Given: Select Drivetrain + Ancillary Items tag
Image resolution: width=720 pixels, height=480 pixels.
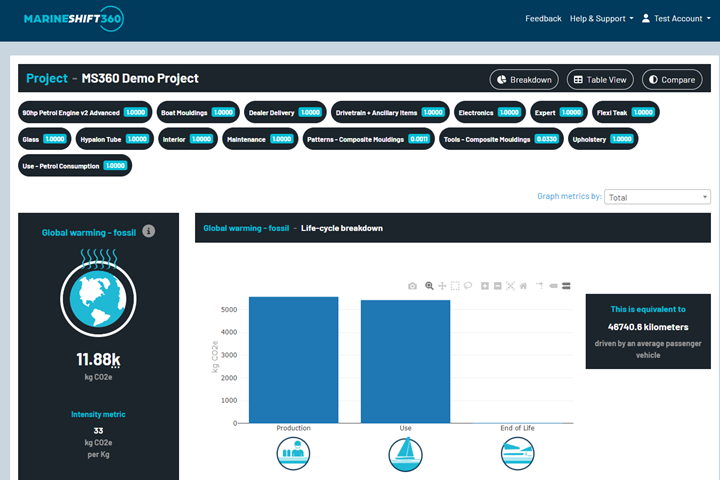Looking at the screenshot, I should tap(390, 113).
